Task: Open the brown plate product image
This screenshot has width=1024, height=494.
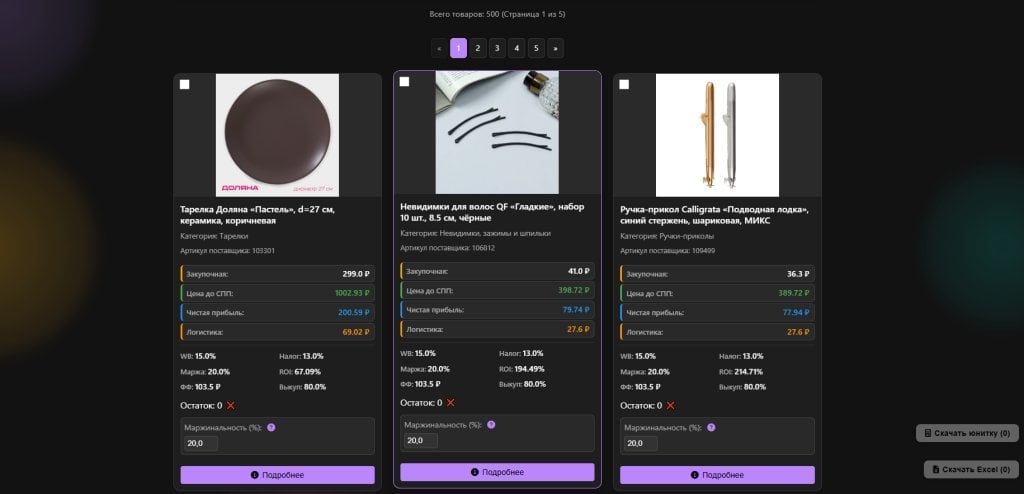Action: pos(278,135)
